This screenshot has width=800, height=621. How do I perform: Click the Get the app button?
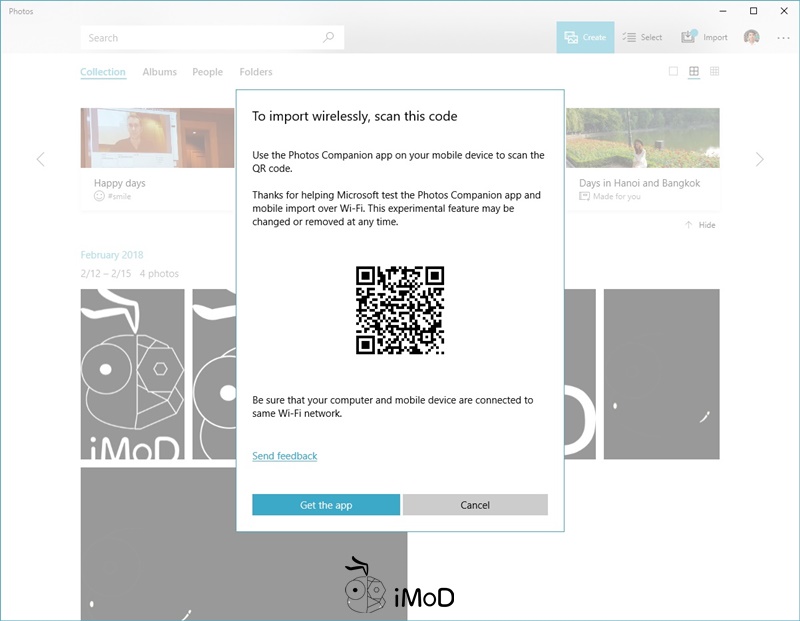(326, 505)
